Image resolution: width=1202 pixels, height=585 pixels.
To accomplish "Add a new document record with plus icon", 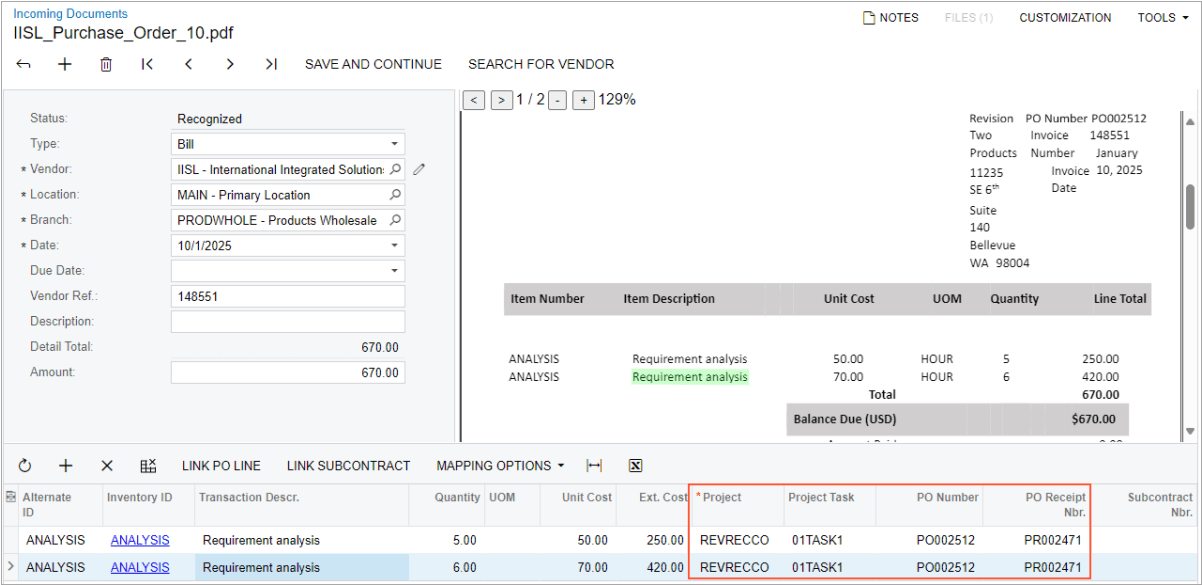I will coord(65,64).
